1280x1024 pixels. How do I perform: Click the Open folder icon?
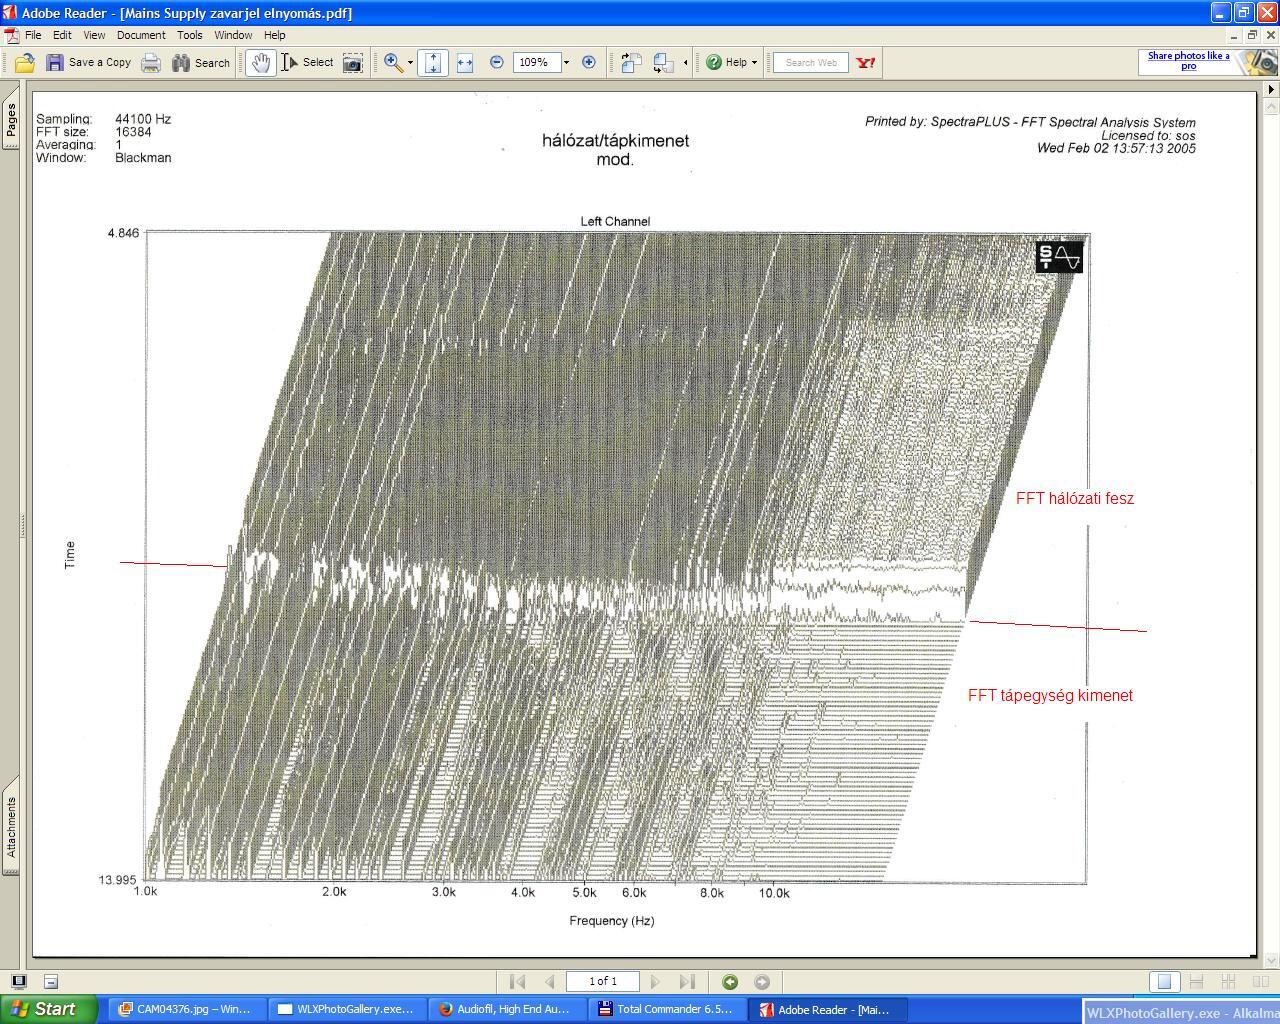25,63
